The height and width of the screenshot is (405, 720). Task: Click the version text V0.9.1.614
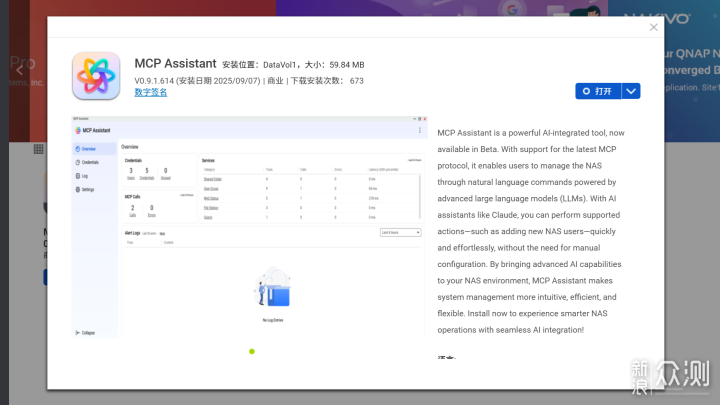154,81
